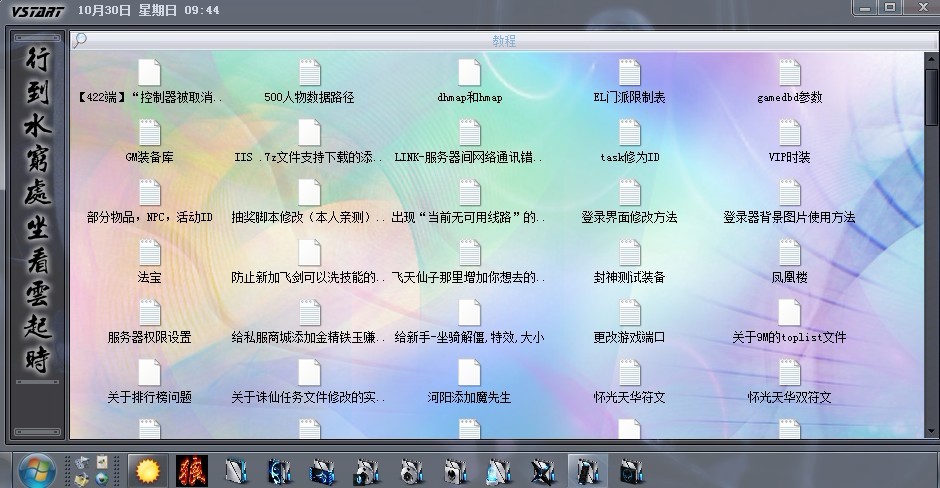
Task: Click the search magnifier icon
Action: point(80,40)
